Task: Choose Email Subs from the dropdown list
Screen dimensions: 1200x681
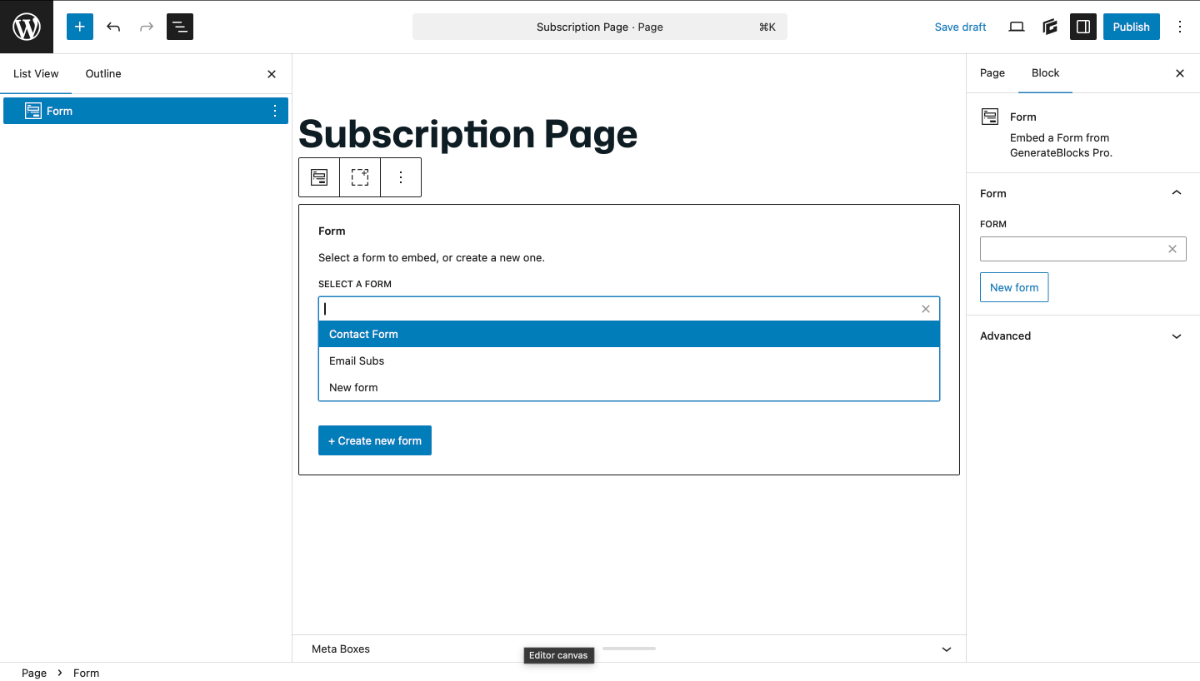Action: [x=629, y=361]
